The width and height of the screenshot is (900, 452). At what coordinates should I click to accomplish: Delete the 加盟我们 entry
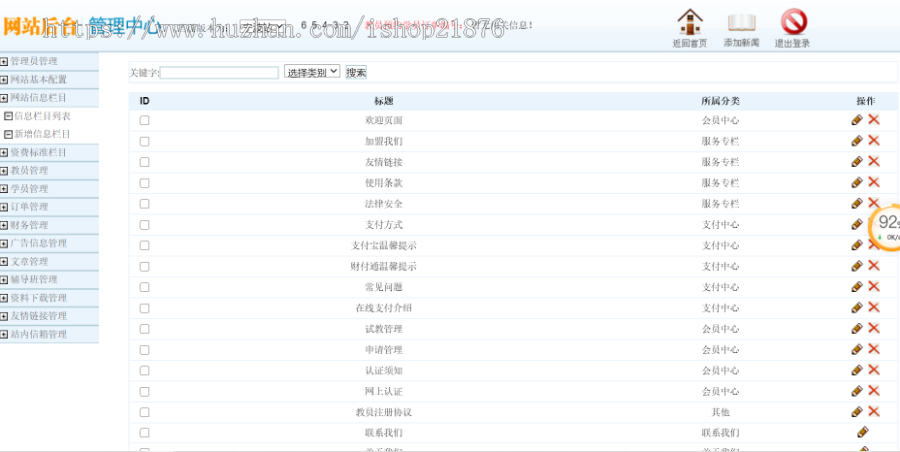pos(874,140)
